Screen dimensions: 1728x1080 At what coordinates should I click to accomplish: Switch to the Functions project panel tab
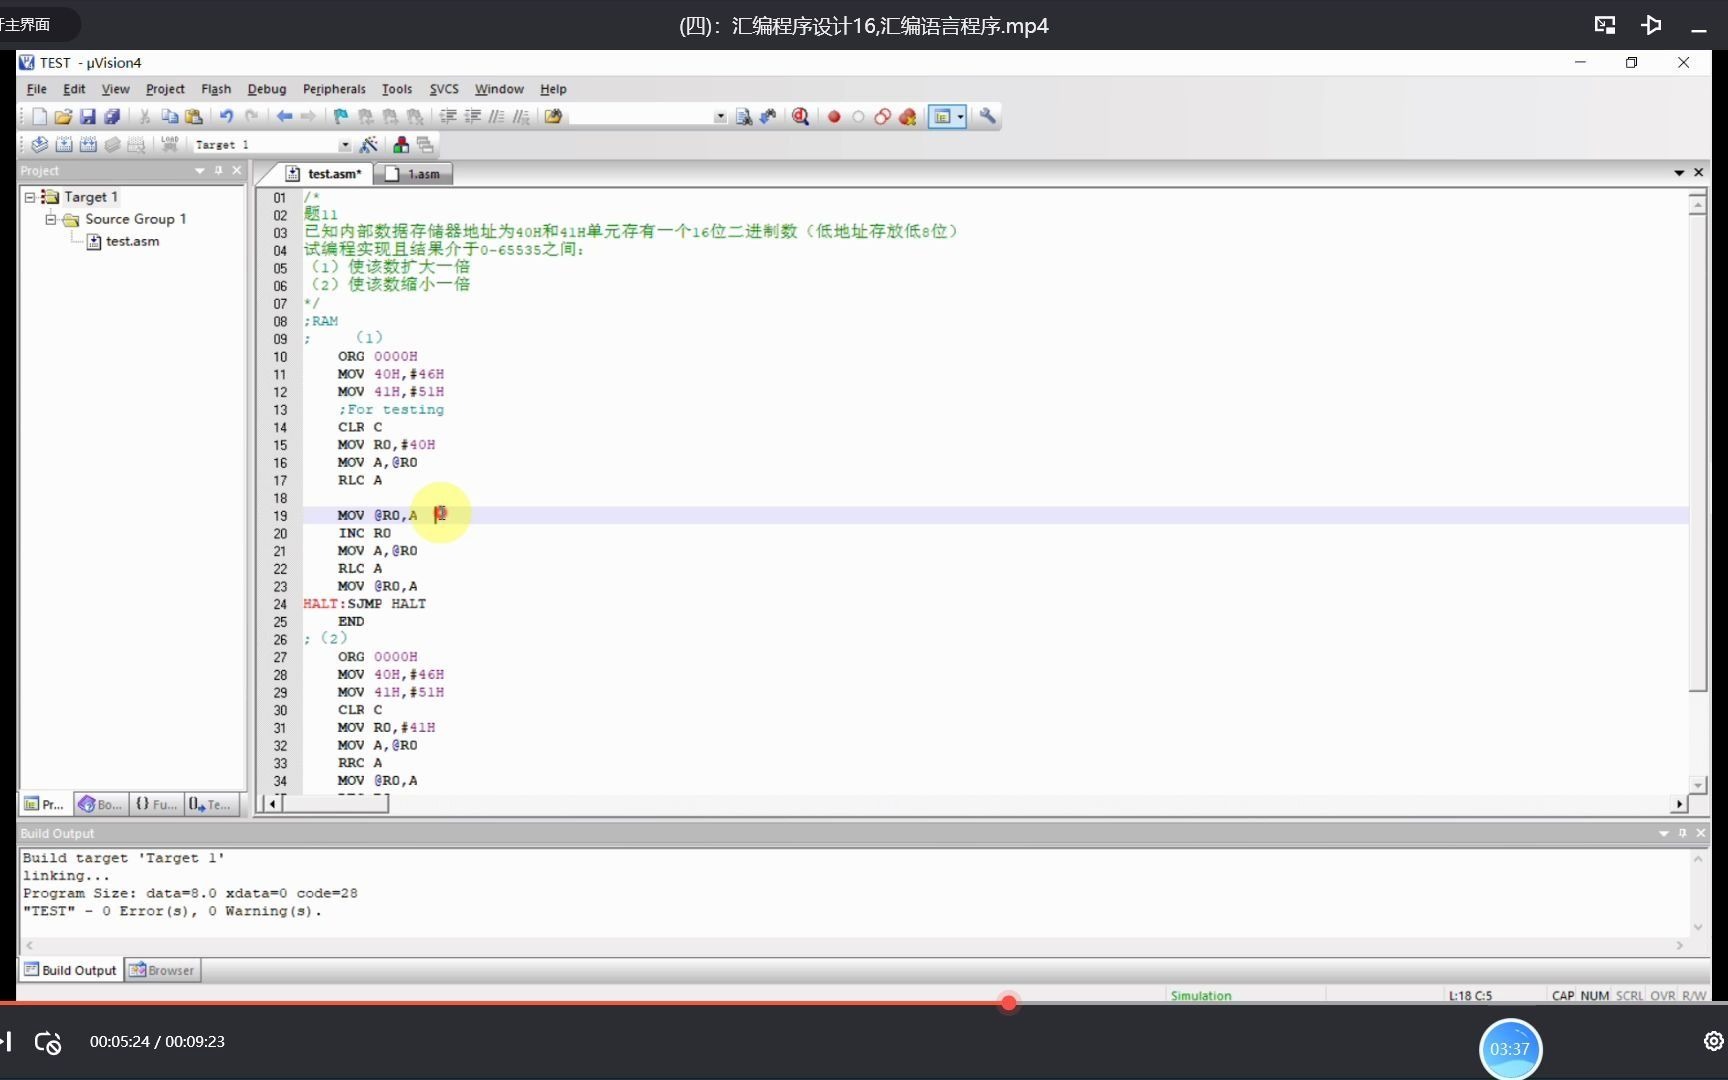tap(156, 804)
